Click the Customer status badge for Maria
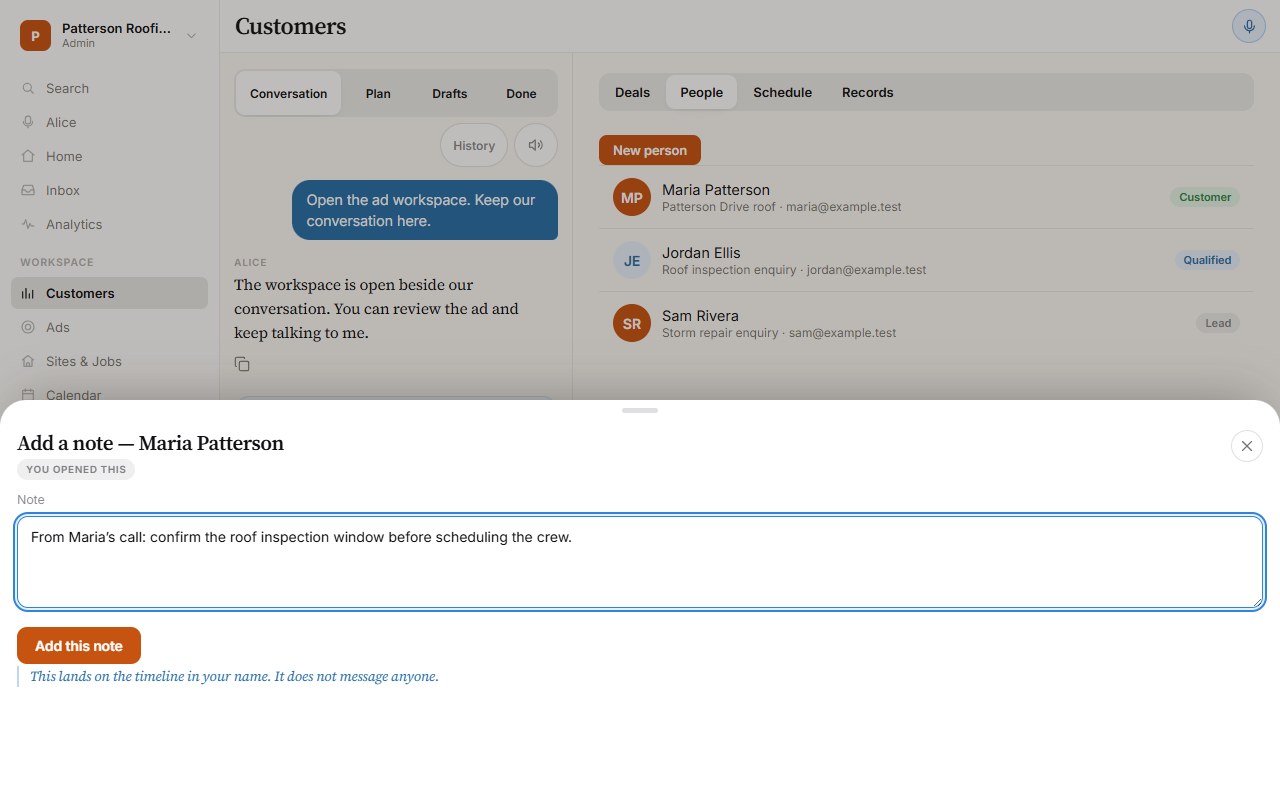This screenshot has height=800, width=1280. (1205, 197)
